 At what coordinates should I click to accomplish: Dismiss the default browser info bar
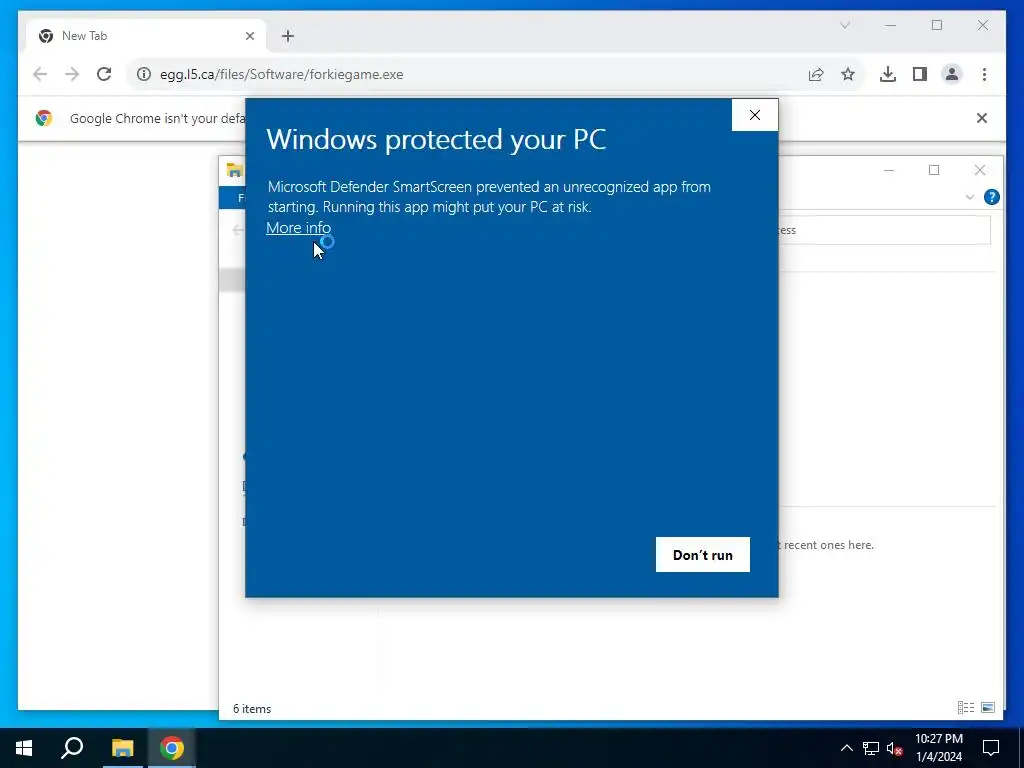[981, 118]
